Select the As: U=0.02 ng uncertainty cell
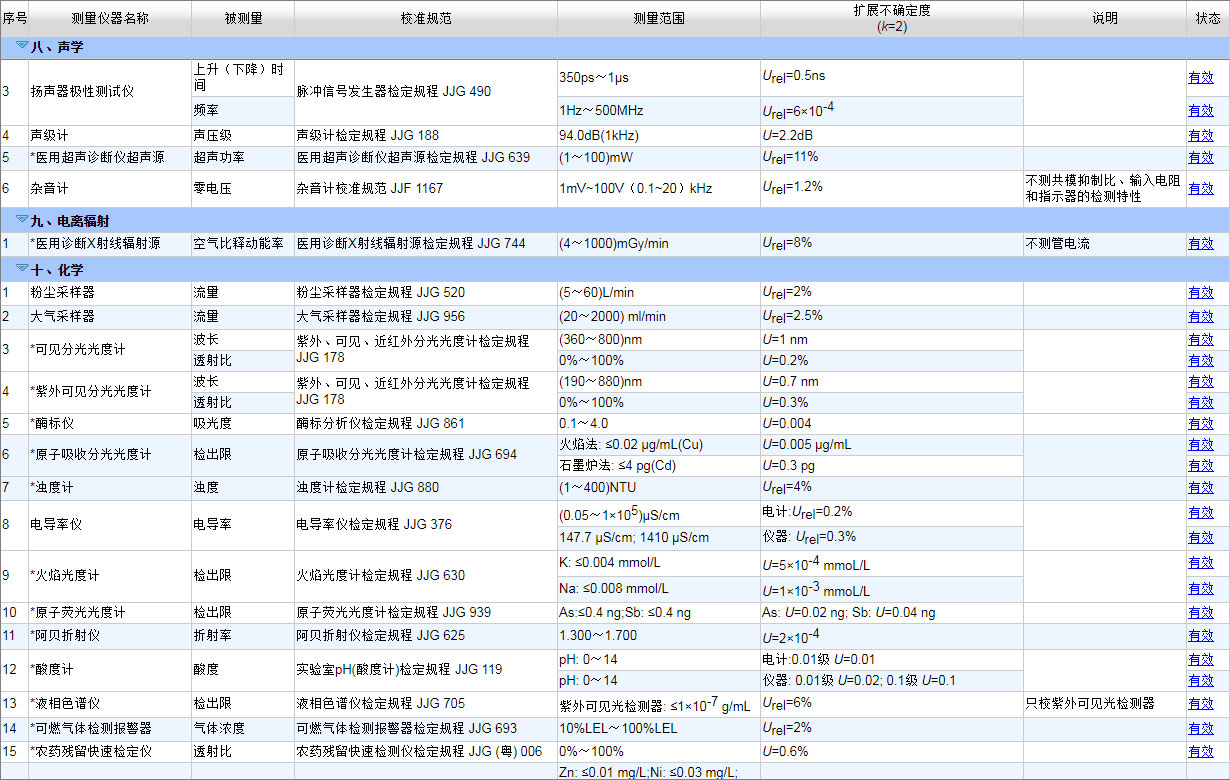This screenshot has height=780, width=1230. pyautogui.click(x=891, y=613)
